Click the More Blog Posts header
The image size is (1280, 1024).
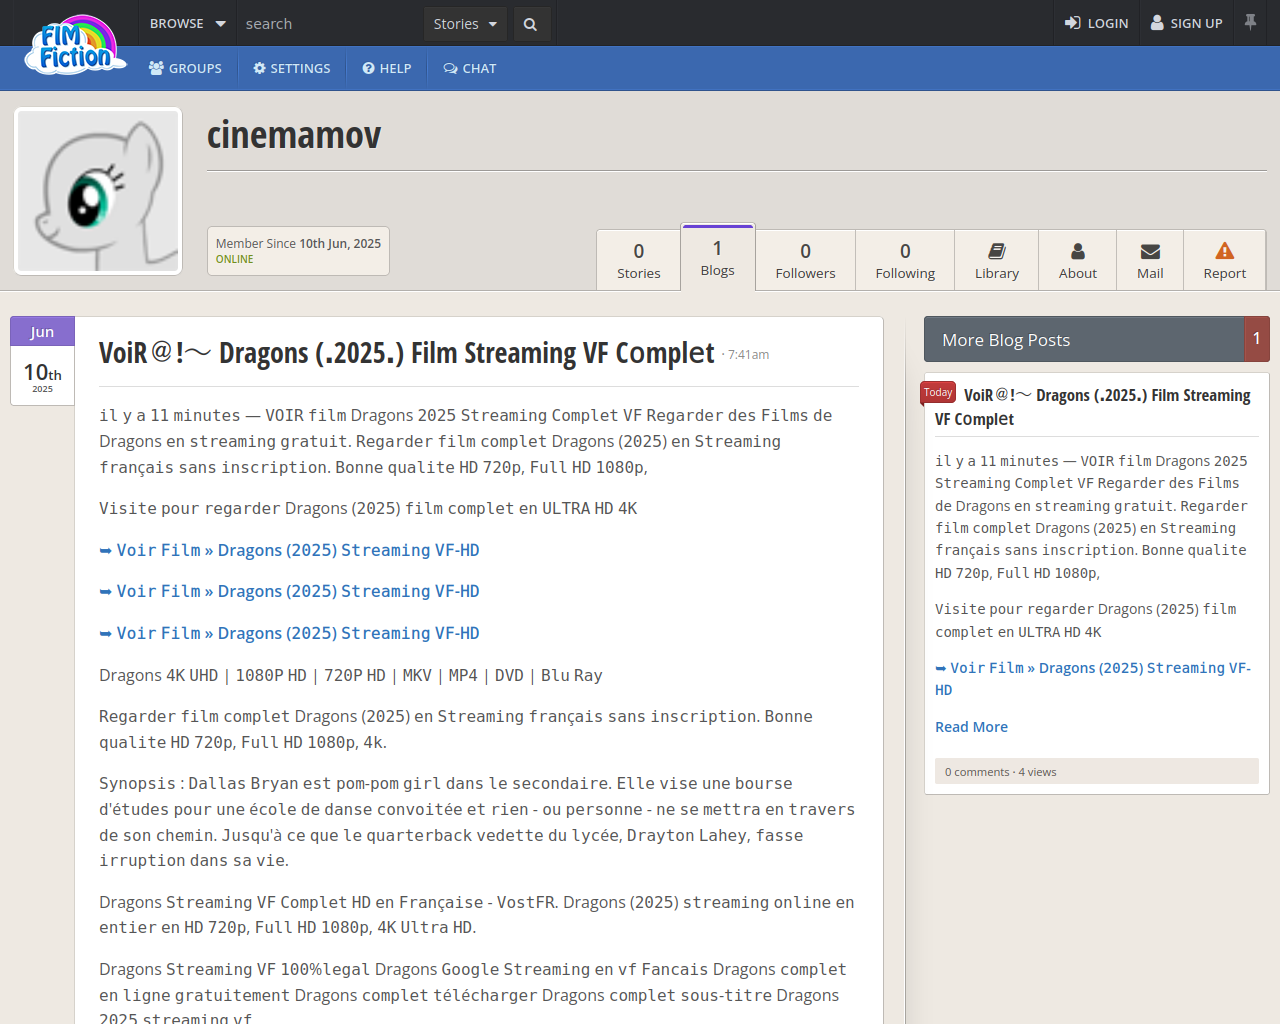tap(1084, 339)
